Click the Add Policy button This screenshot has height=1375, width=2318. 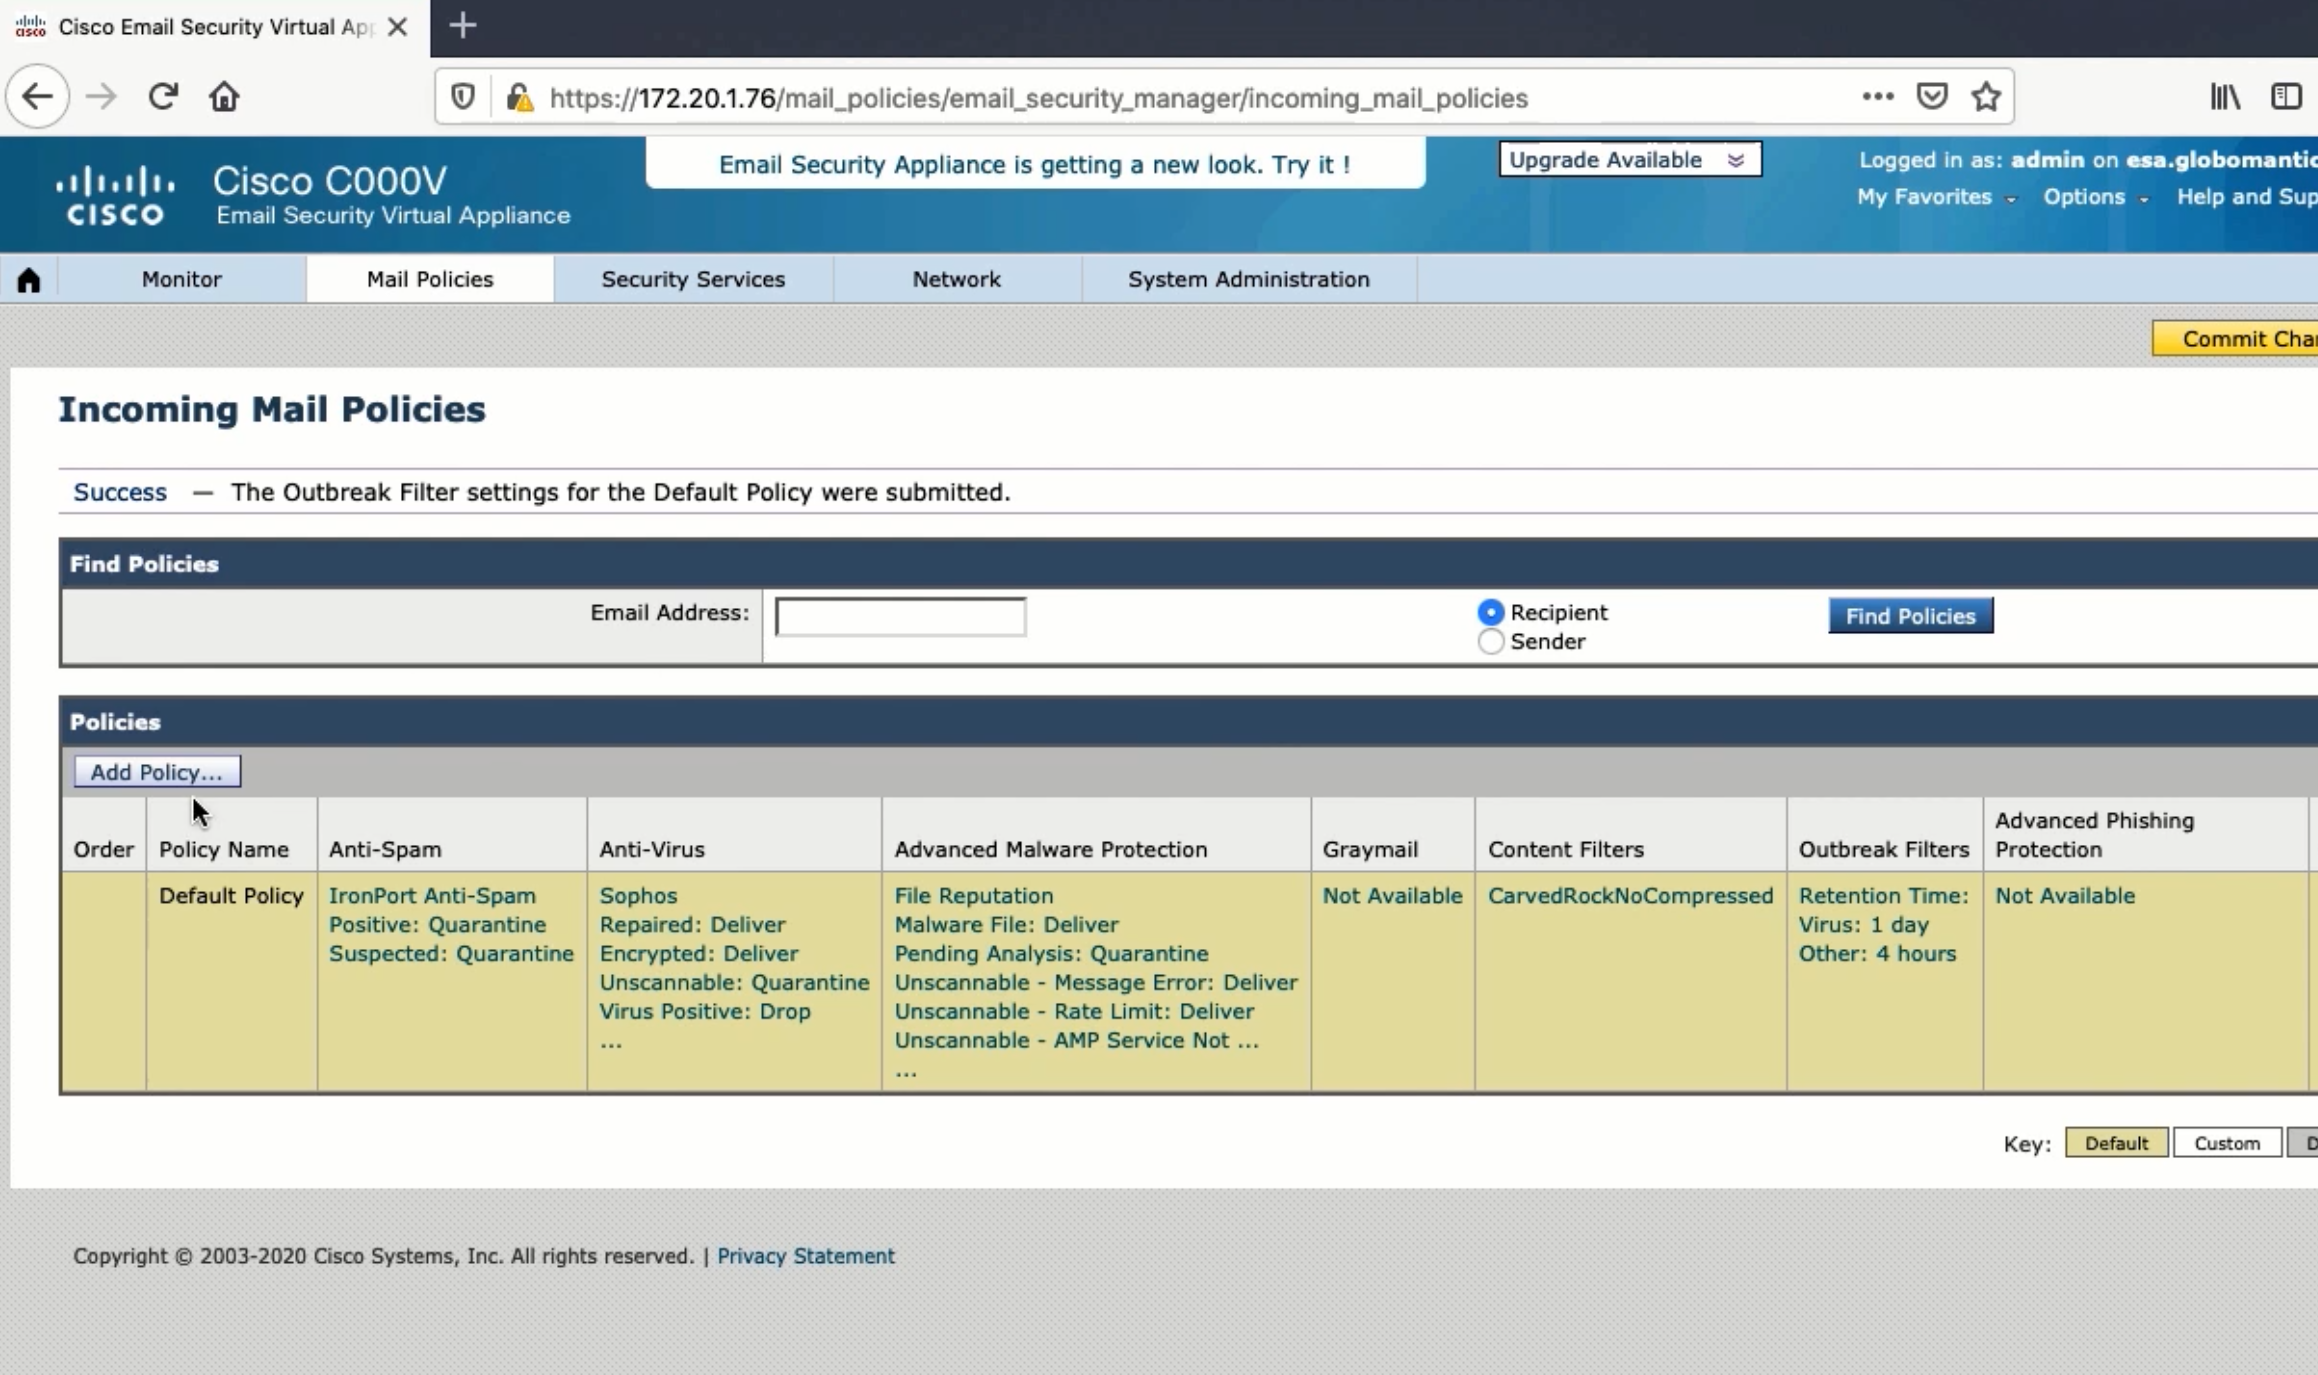point(157,772)
